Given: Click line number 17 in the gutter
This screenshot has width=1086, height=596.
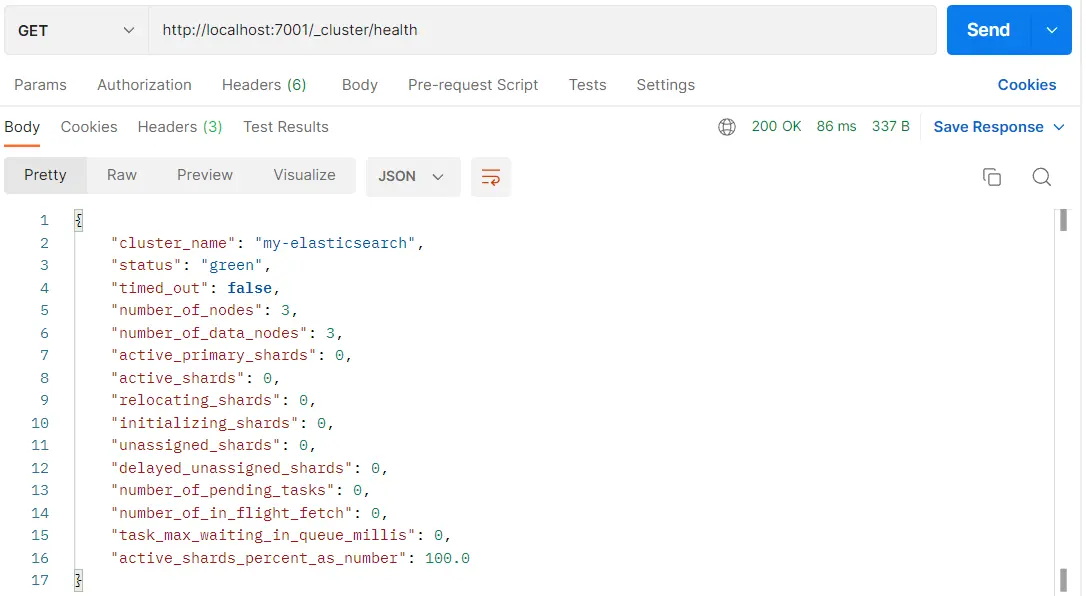Looking at the screenshot, I should [x=39, y=580].
